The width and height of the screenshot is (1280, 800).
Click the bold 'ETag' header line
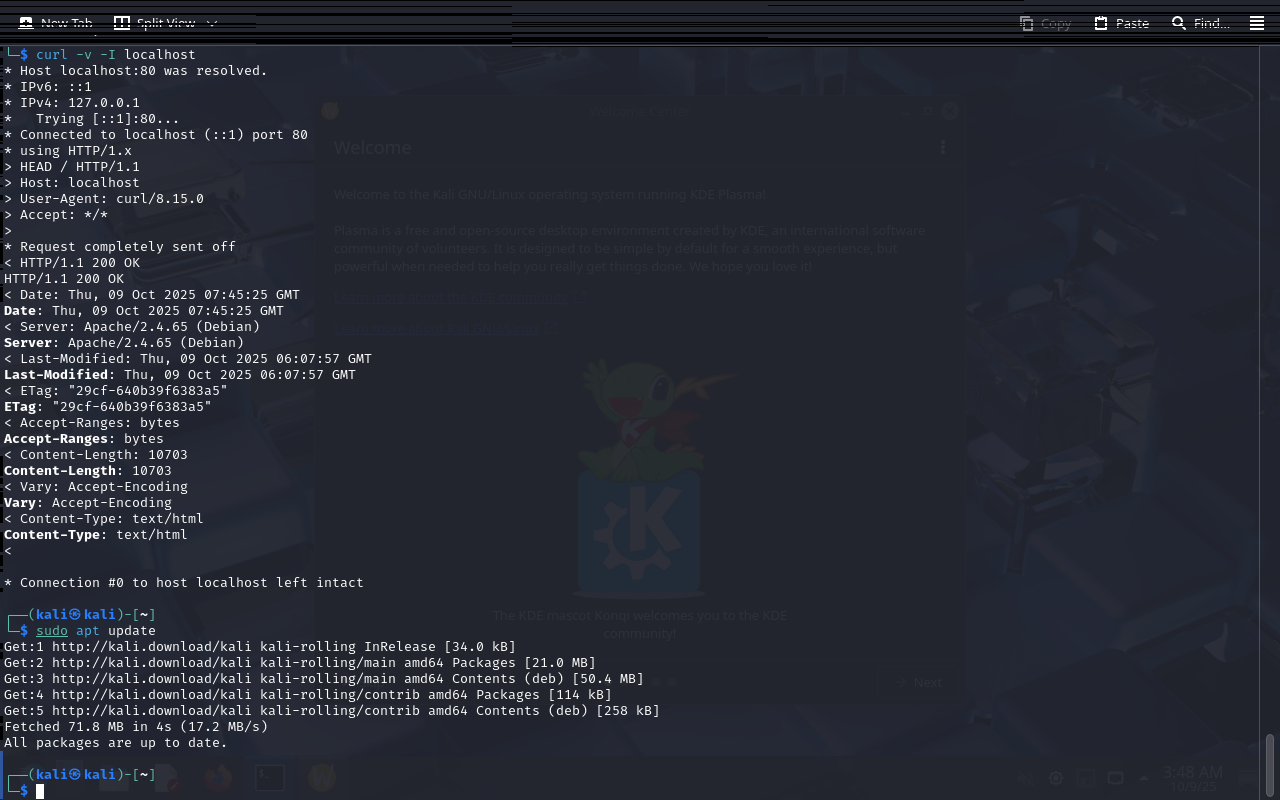pos(108,407)
